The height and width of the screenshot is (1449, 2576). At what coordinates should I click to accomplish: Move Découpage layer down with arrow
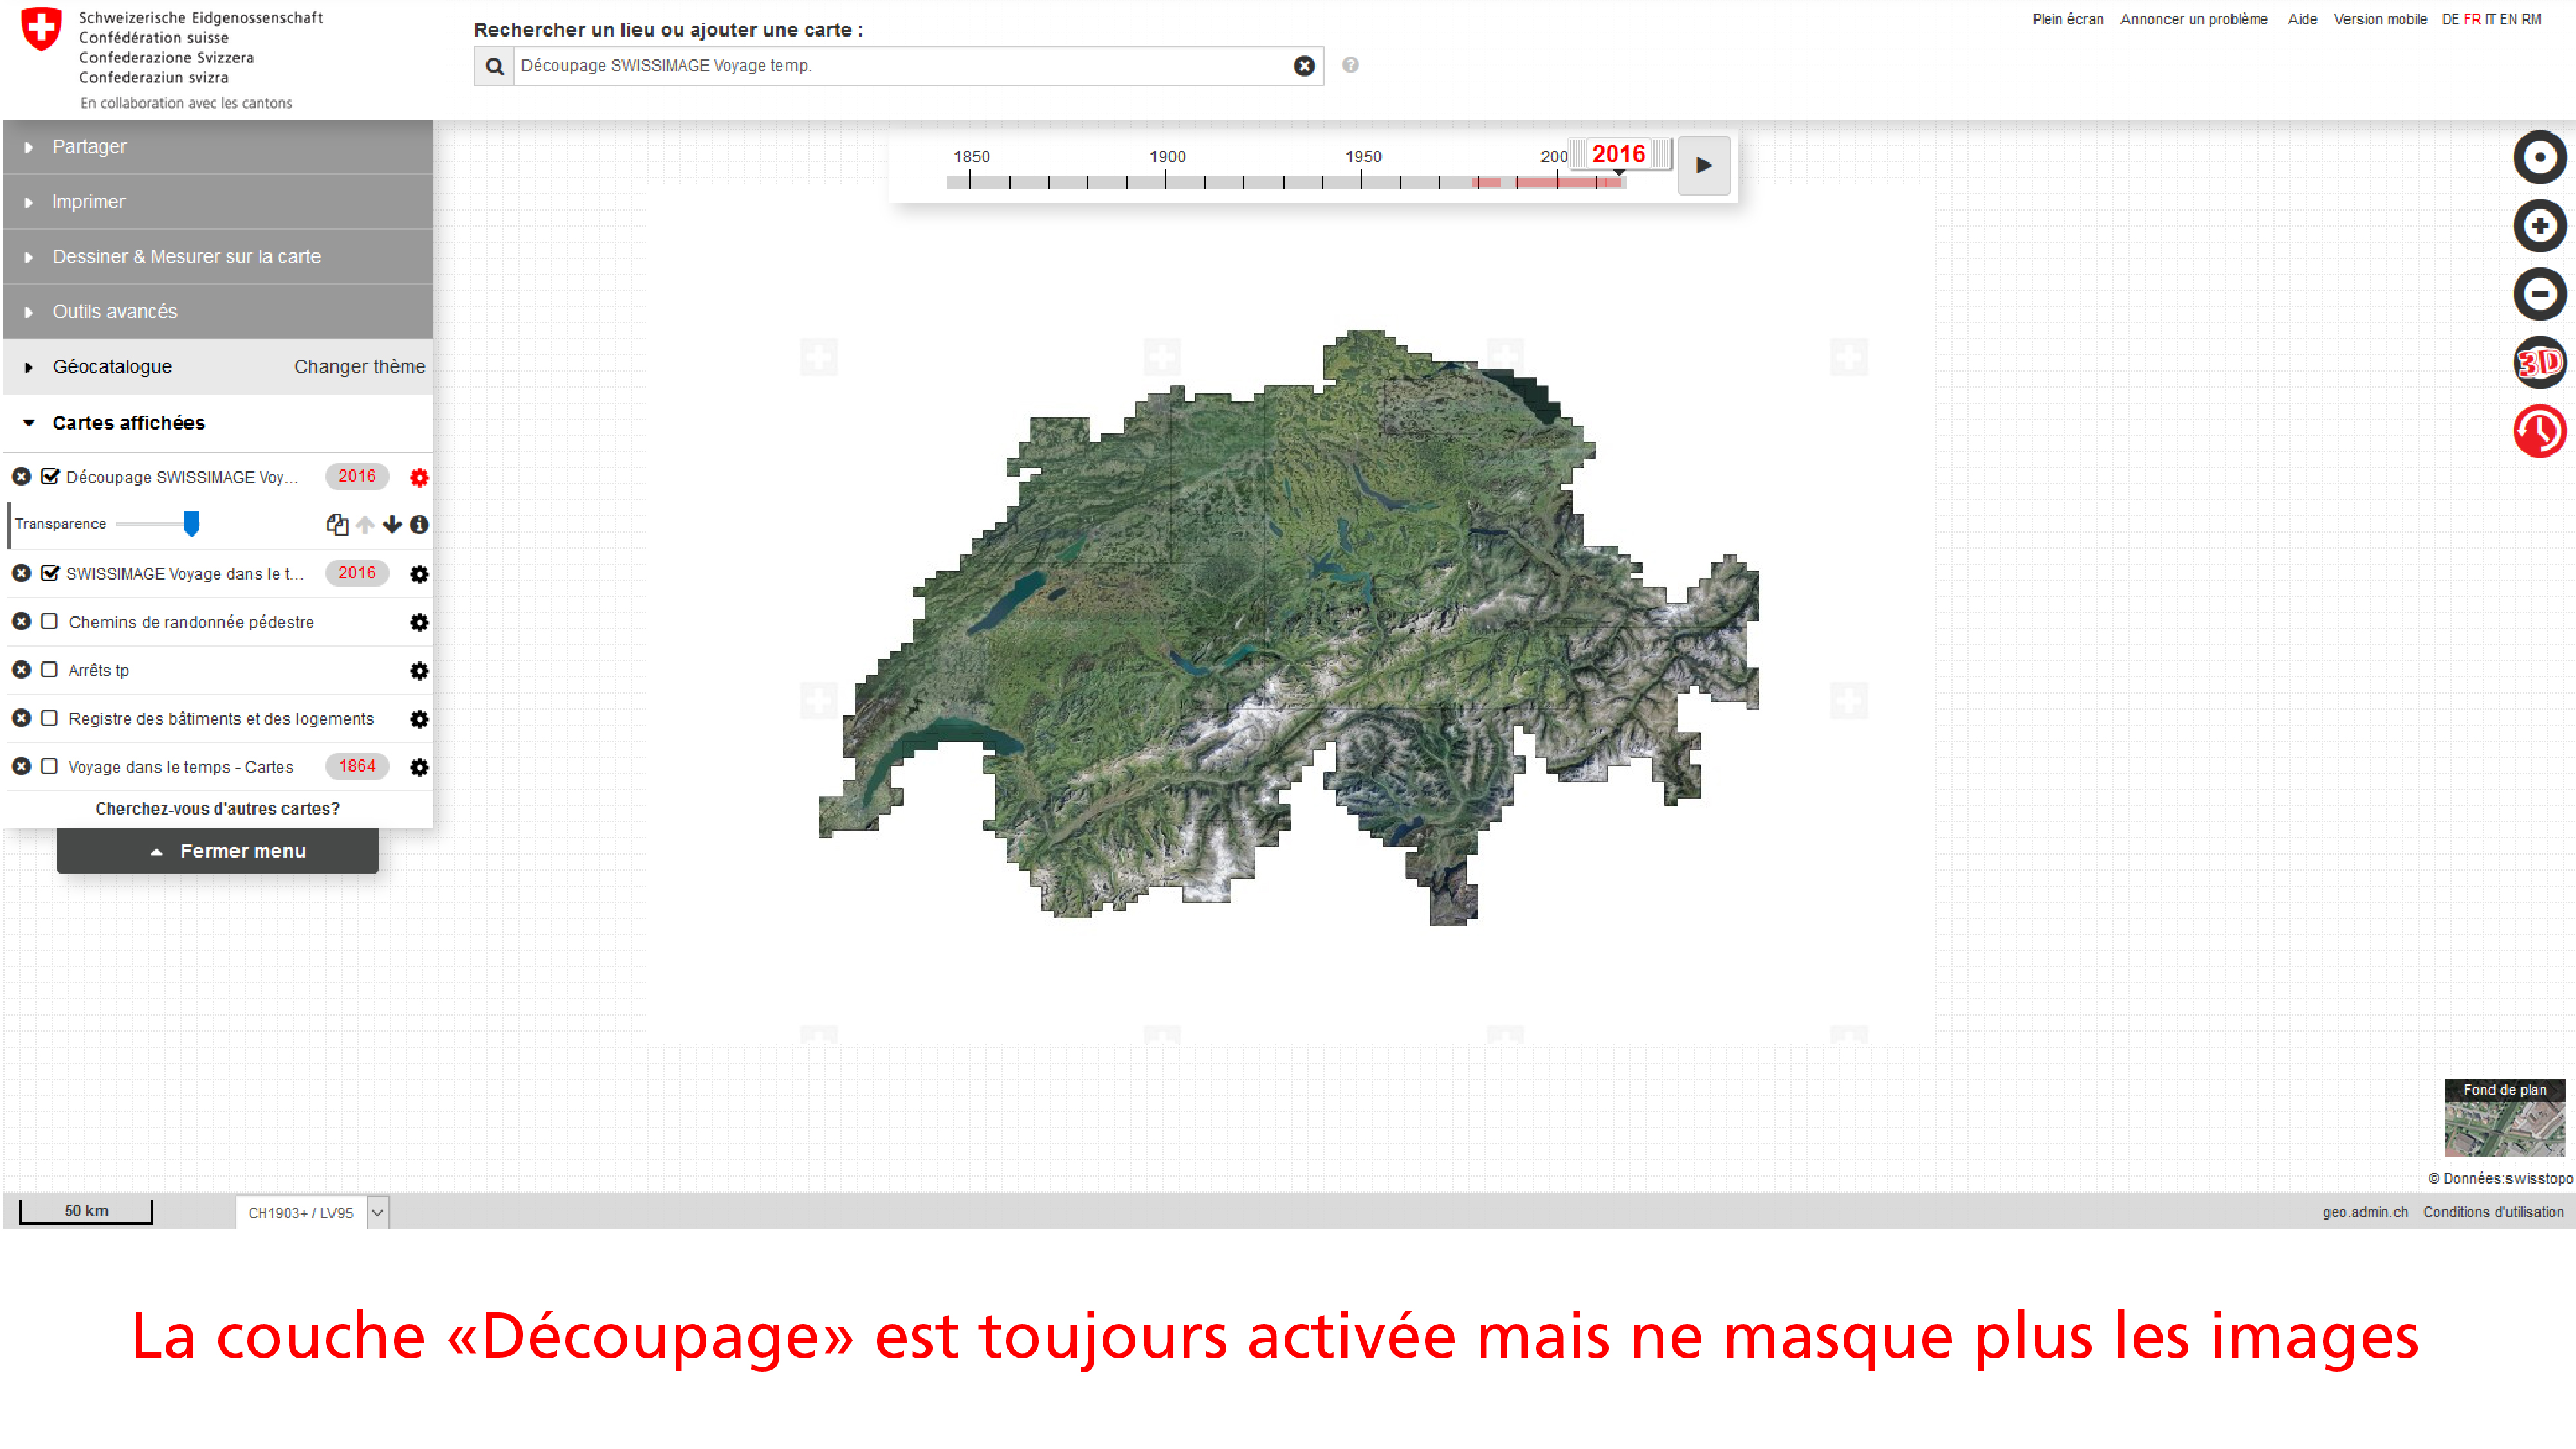coord(392,524)
